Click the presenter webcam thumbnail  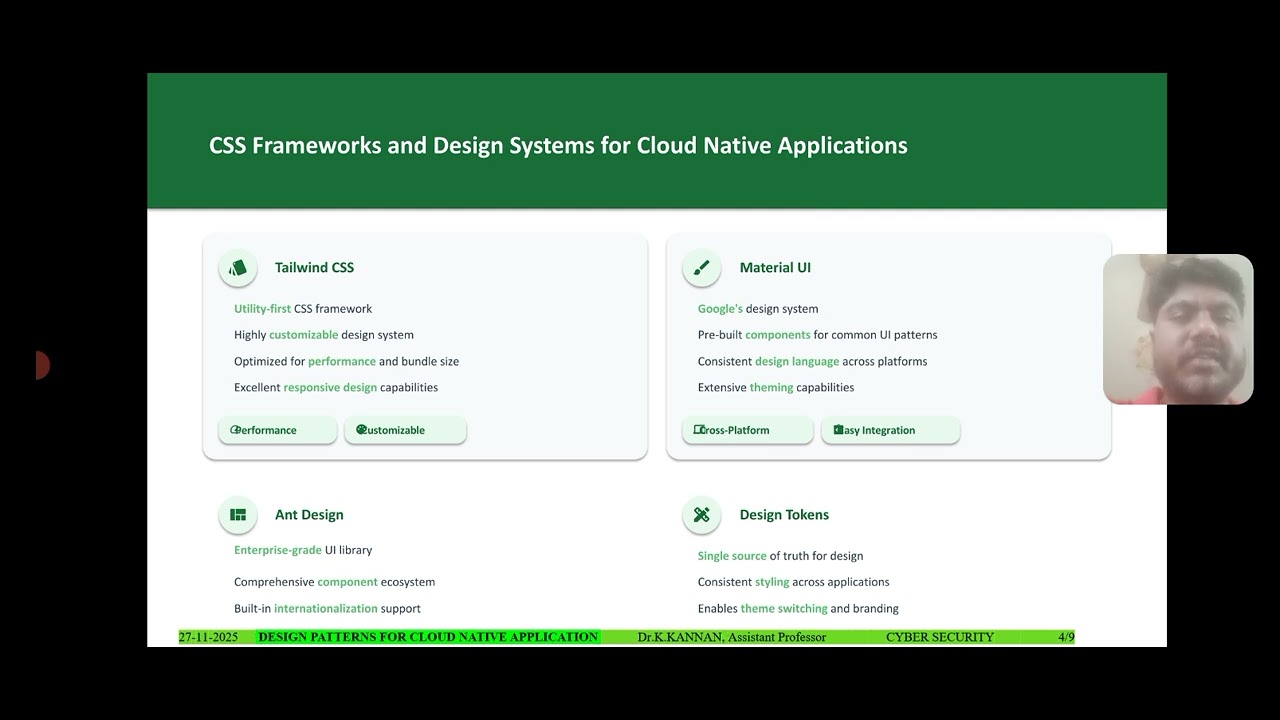(1178, 329)
